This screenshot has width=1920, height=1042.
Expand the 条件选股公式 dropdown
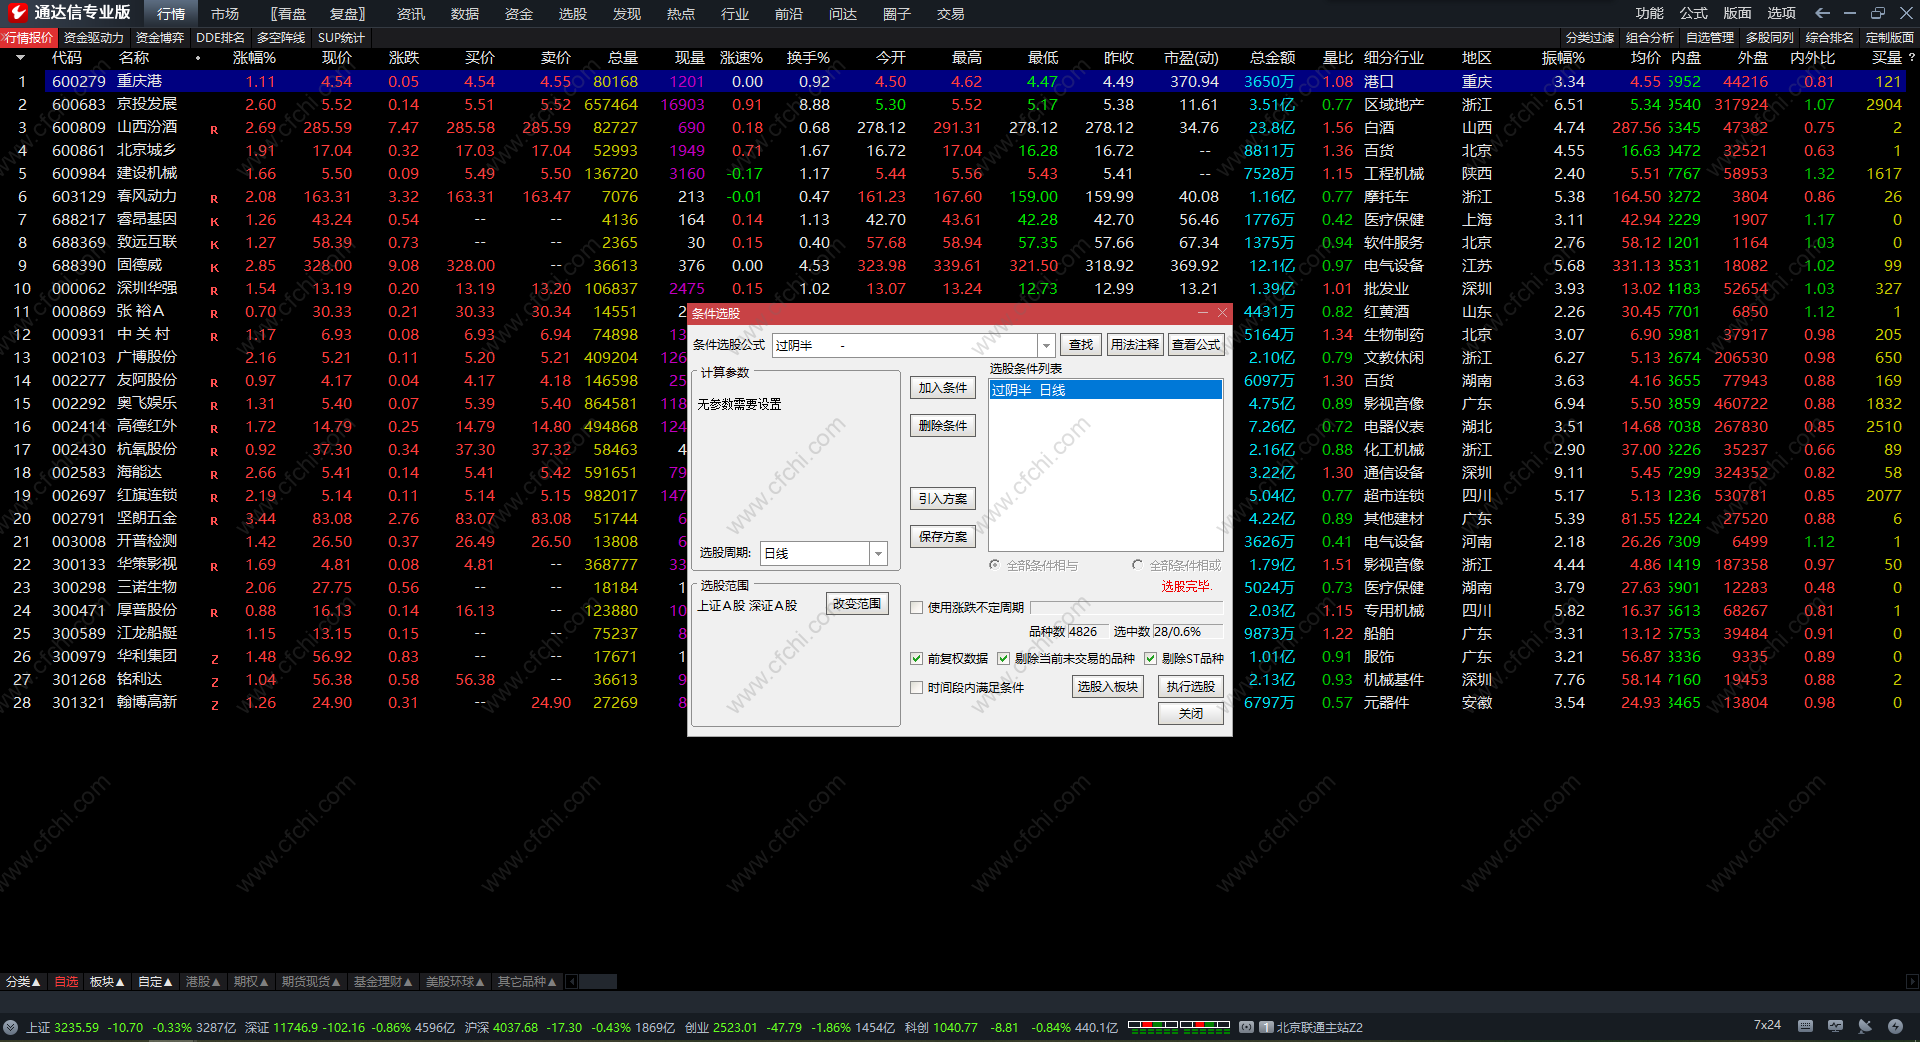tap(1046, 345)
